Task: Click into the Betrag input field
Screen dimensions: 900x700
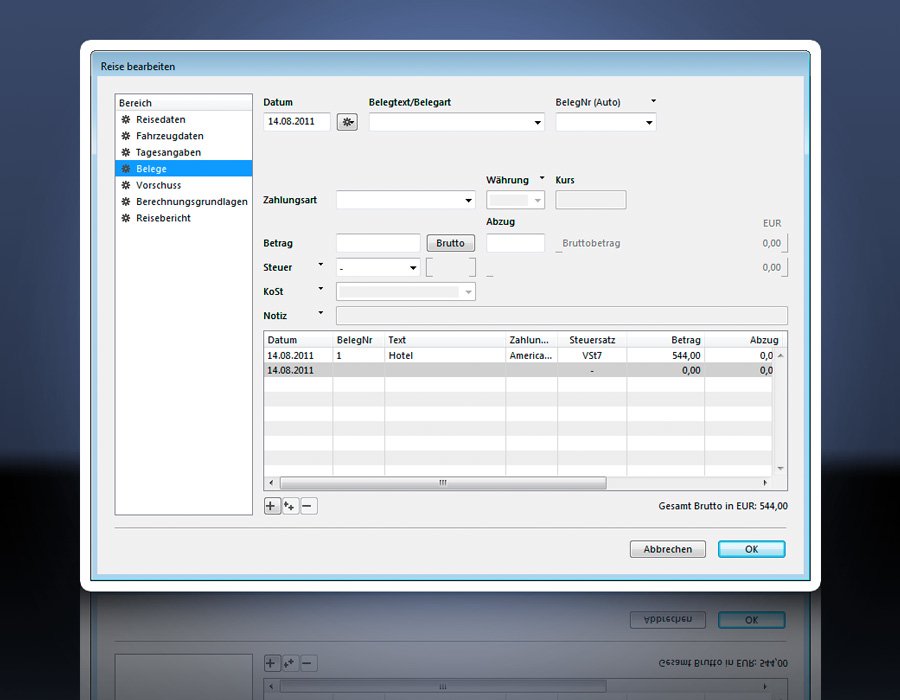Action: pos(378,243)
